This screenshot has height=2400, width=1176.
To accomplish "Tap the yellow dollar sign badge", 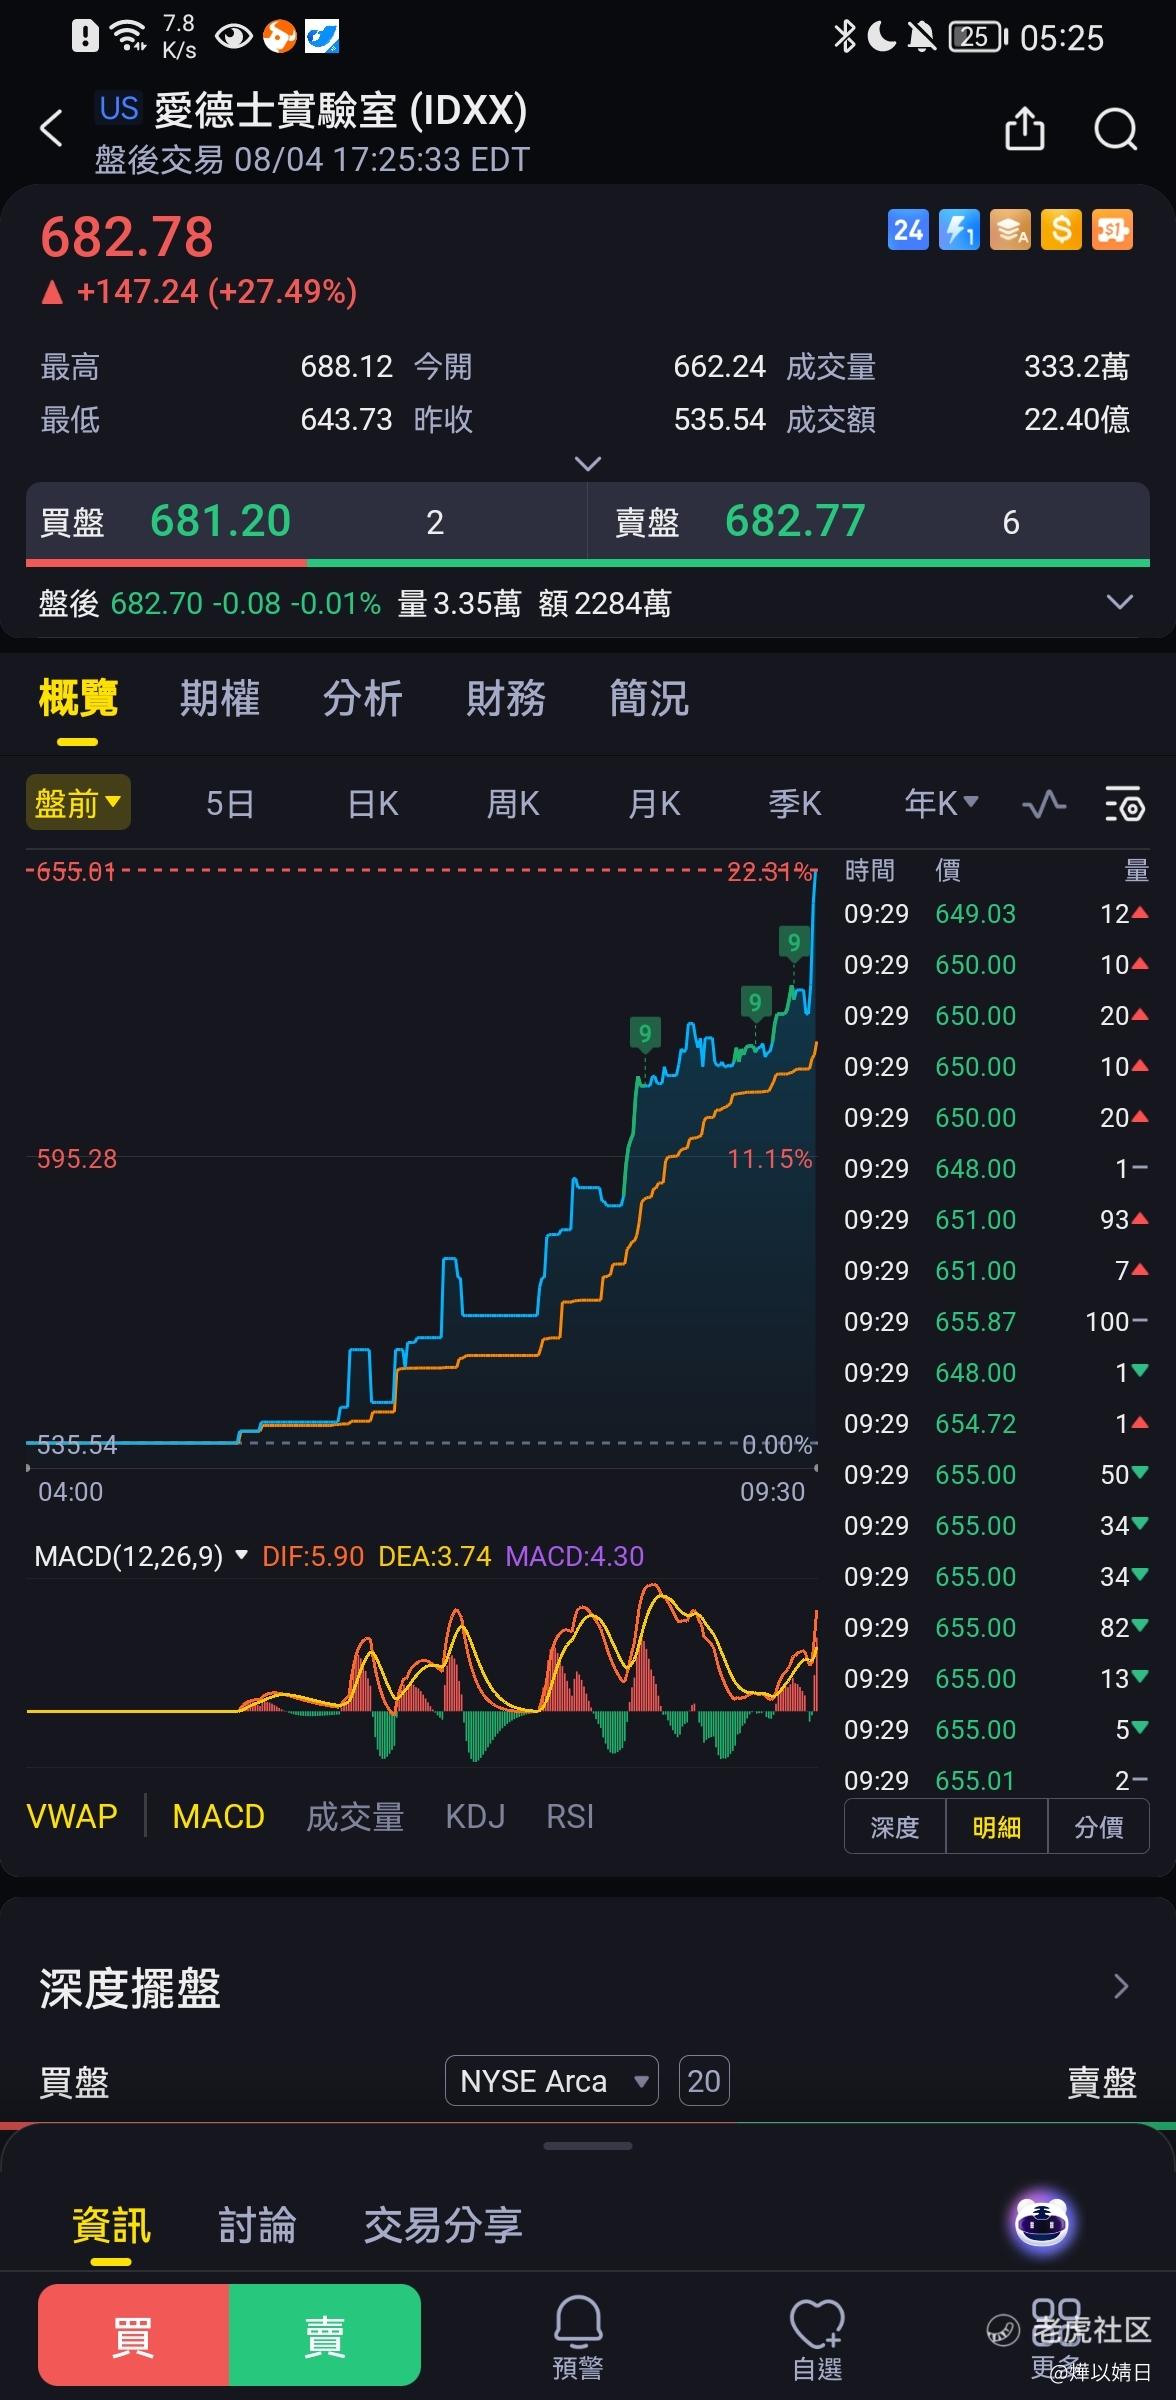I will [x=1061, y=230].
